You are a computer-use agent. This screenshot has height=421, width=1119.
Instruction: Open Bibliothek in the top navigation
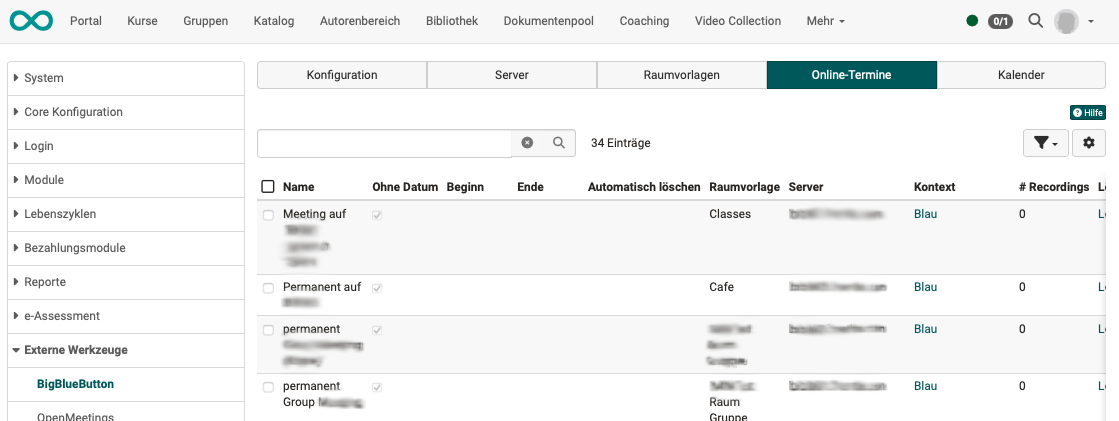(452, 21)
